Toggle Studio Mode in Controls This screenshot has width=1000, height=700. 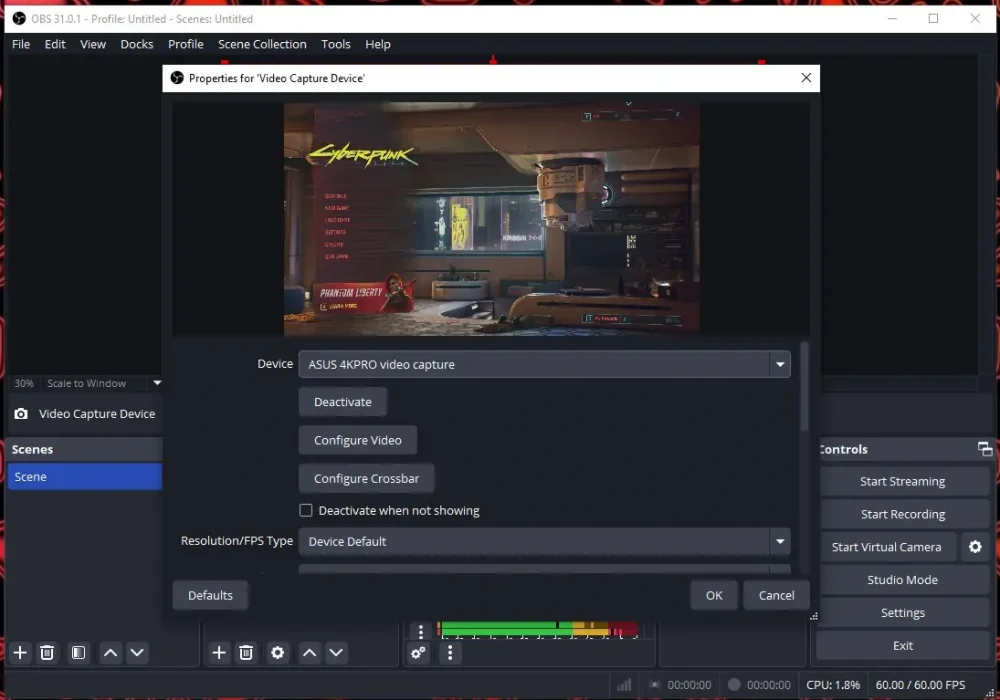(902, 580)
